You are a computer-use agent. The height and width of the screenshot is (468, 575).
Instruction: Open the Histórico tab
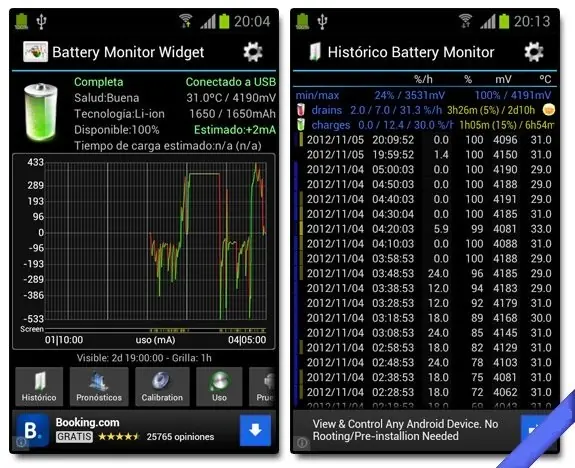point(39,387)
